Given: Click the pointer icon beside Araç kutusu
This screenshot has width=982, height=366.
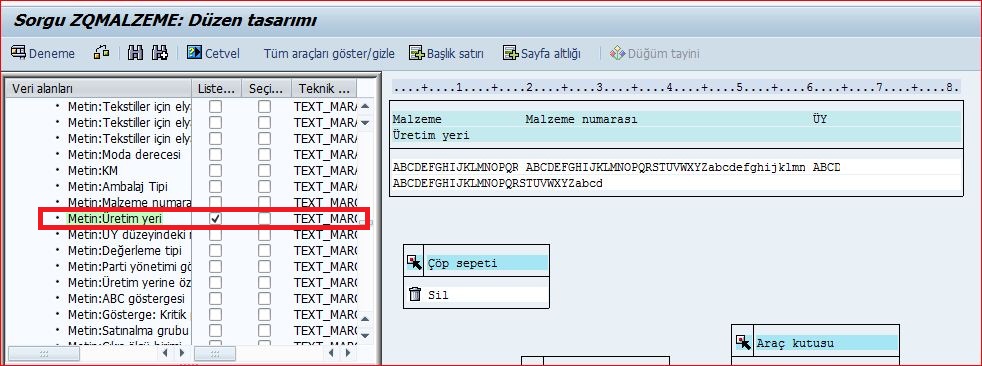Looking at the screenshot, I should pyautogui.click(x=743, y=342).
